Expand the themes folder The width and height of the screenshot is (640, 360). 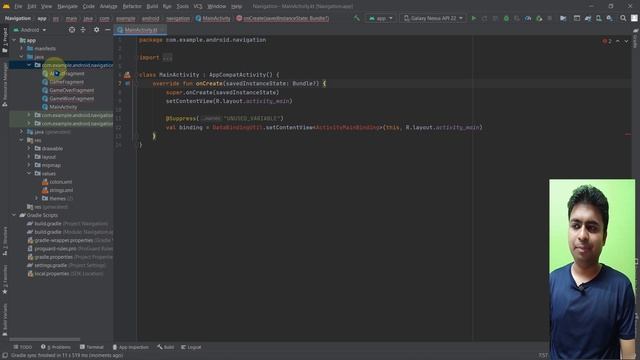coord(36,198)
